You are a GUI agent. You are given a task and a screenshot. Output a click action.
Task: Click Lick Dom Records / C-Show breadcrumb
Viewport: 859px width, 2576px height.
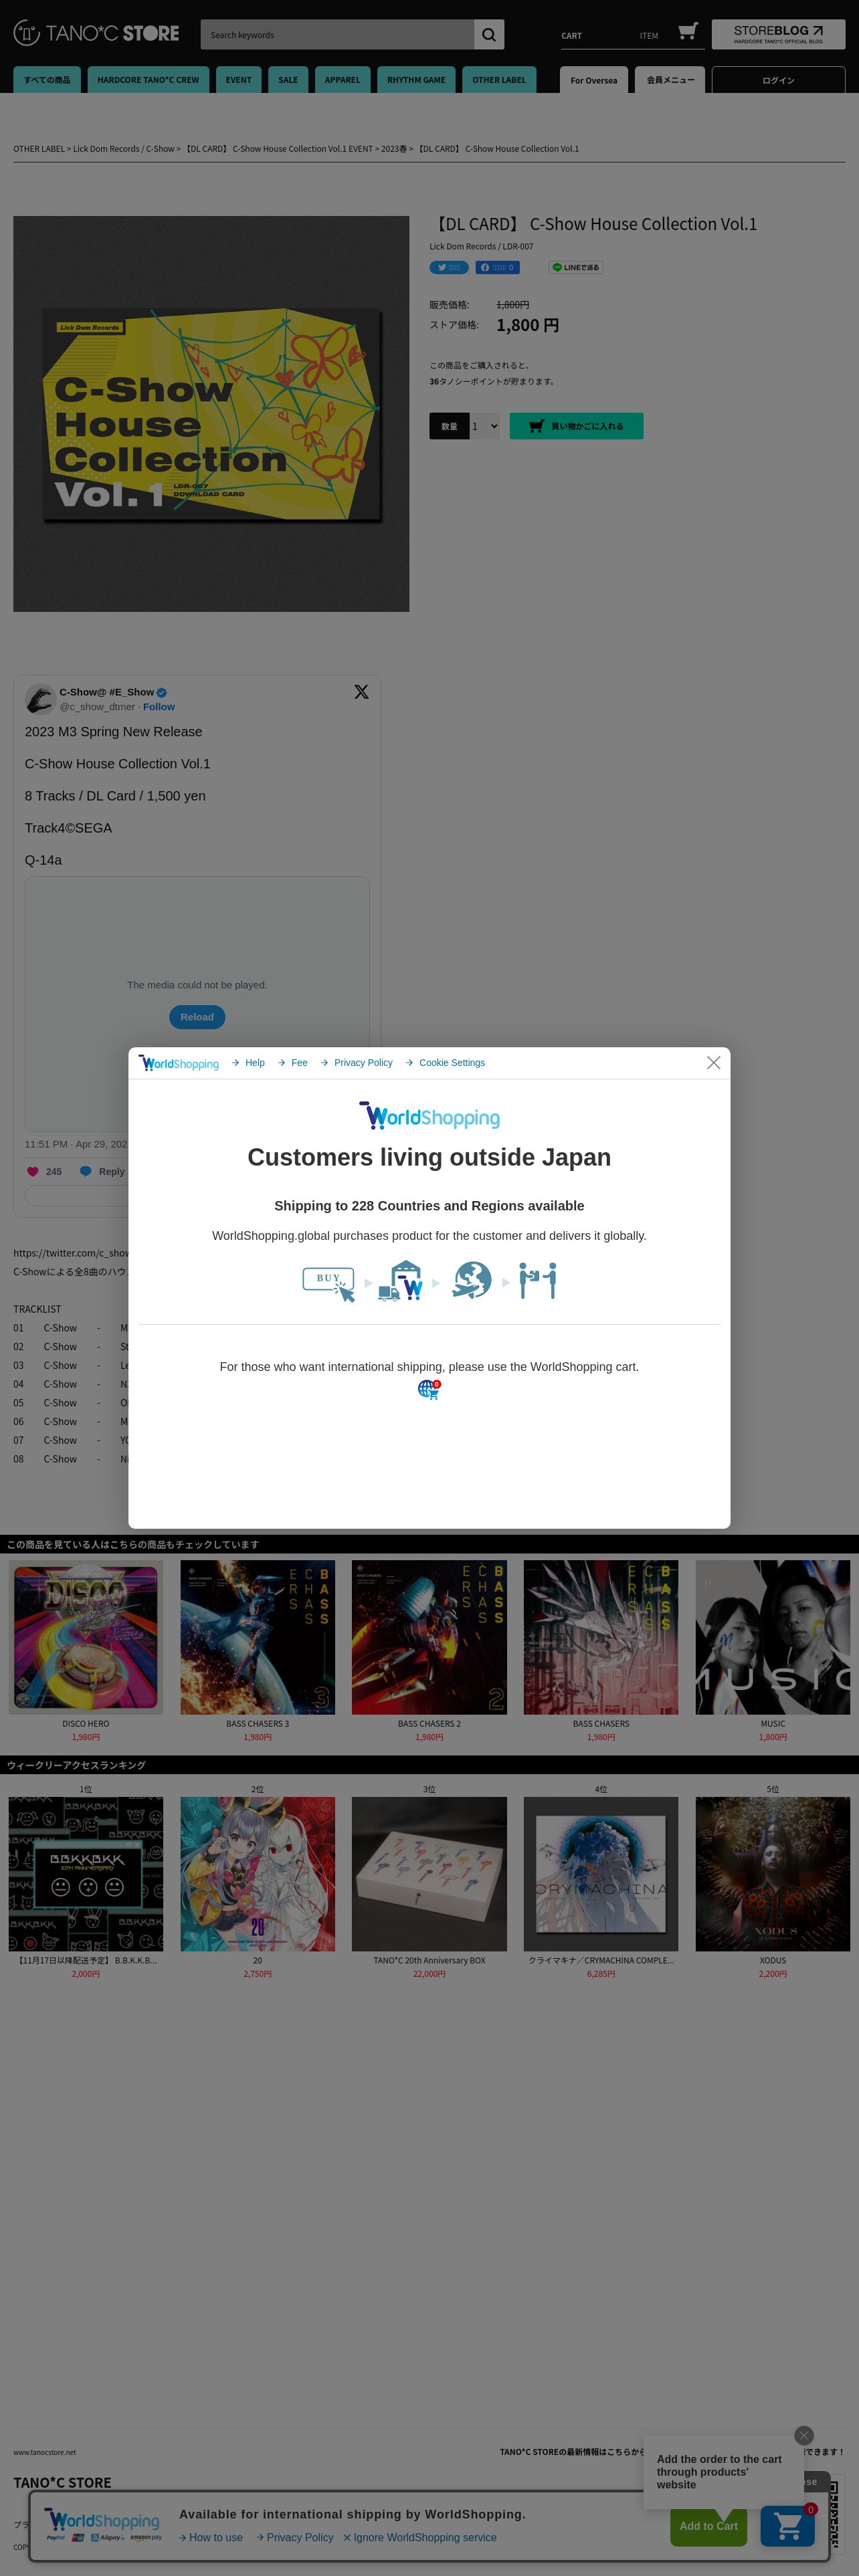[123, 149]
